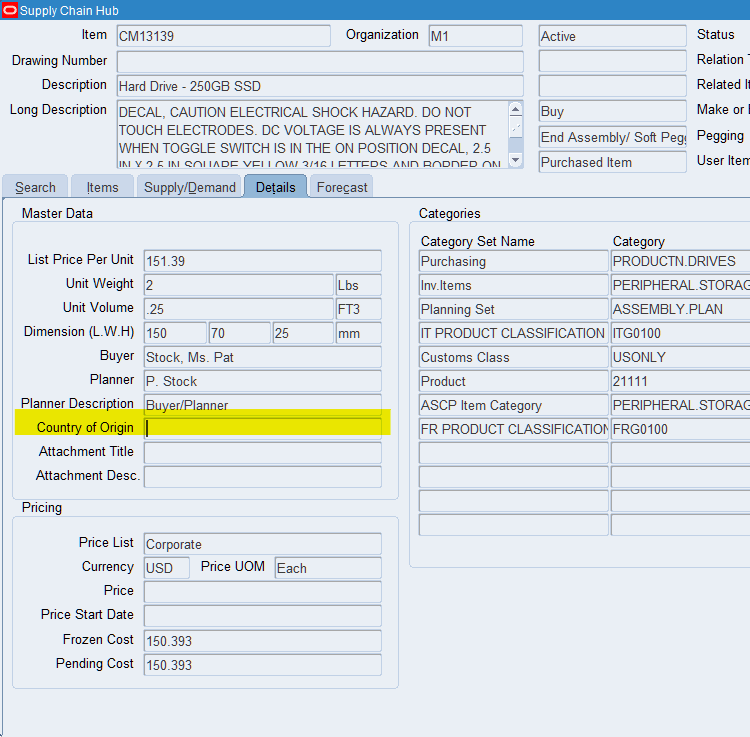Click the Lbs weight unit field
Image resolution: width=750 pixels, height=737 pixels.
tap(359, 285)
